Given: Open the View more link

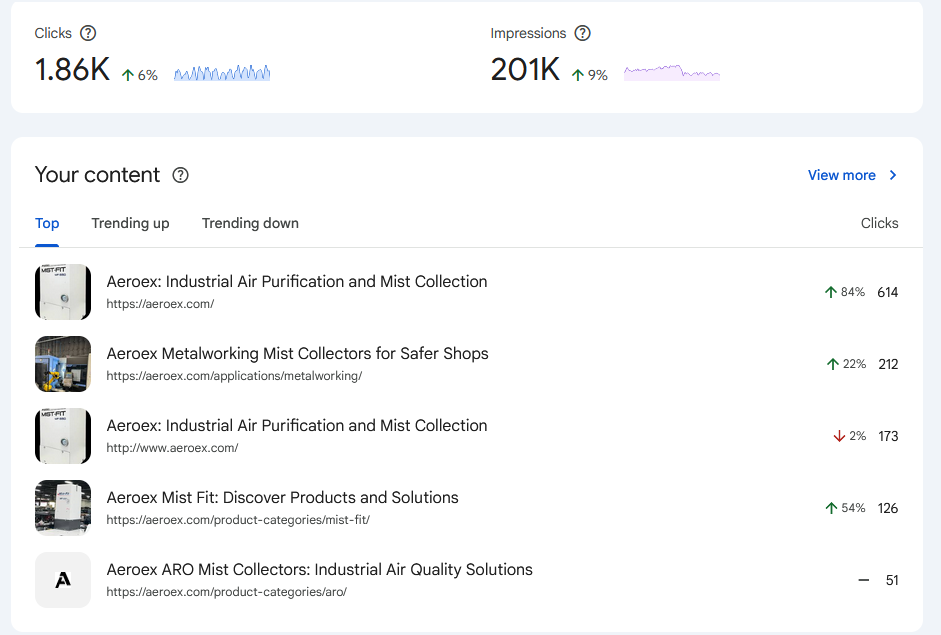Looking at the screenshot, I should point(840,175).
